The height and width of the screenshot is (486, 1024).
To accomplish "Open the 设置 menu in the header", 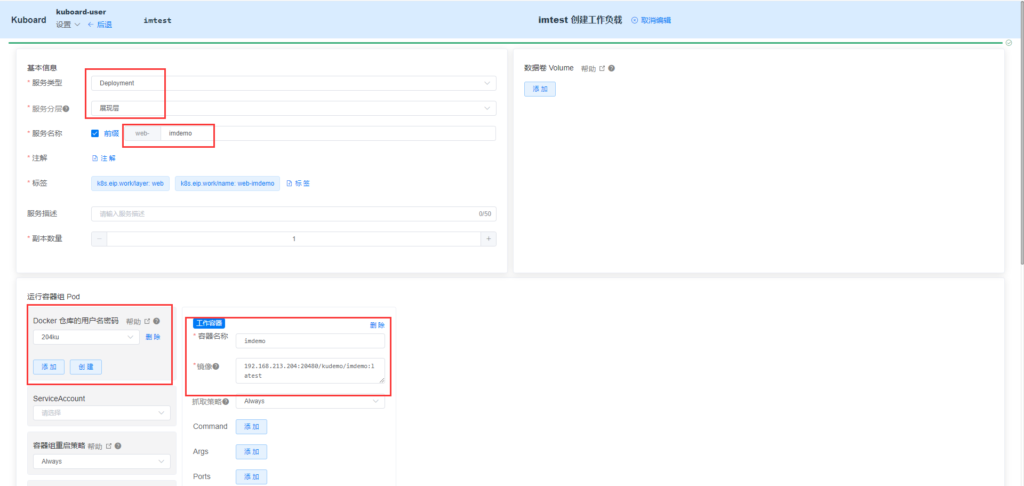I will coord(68,24).
